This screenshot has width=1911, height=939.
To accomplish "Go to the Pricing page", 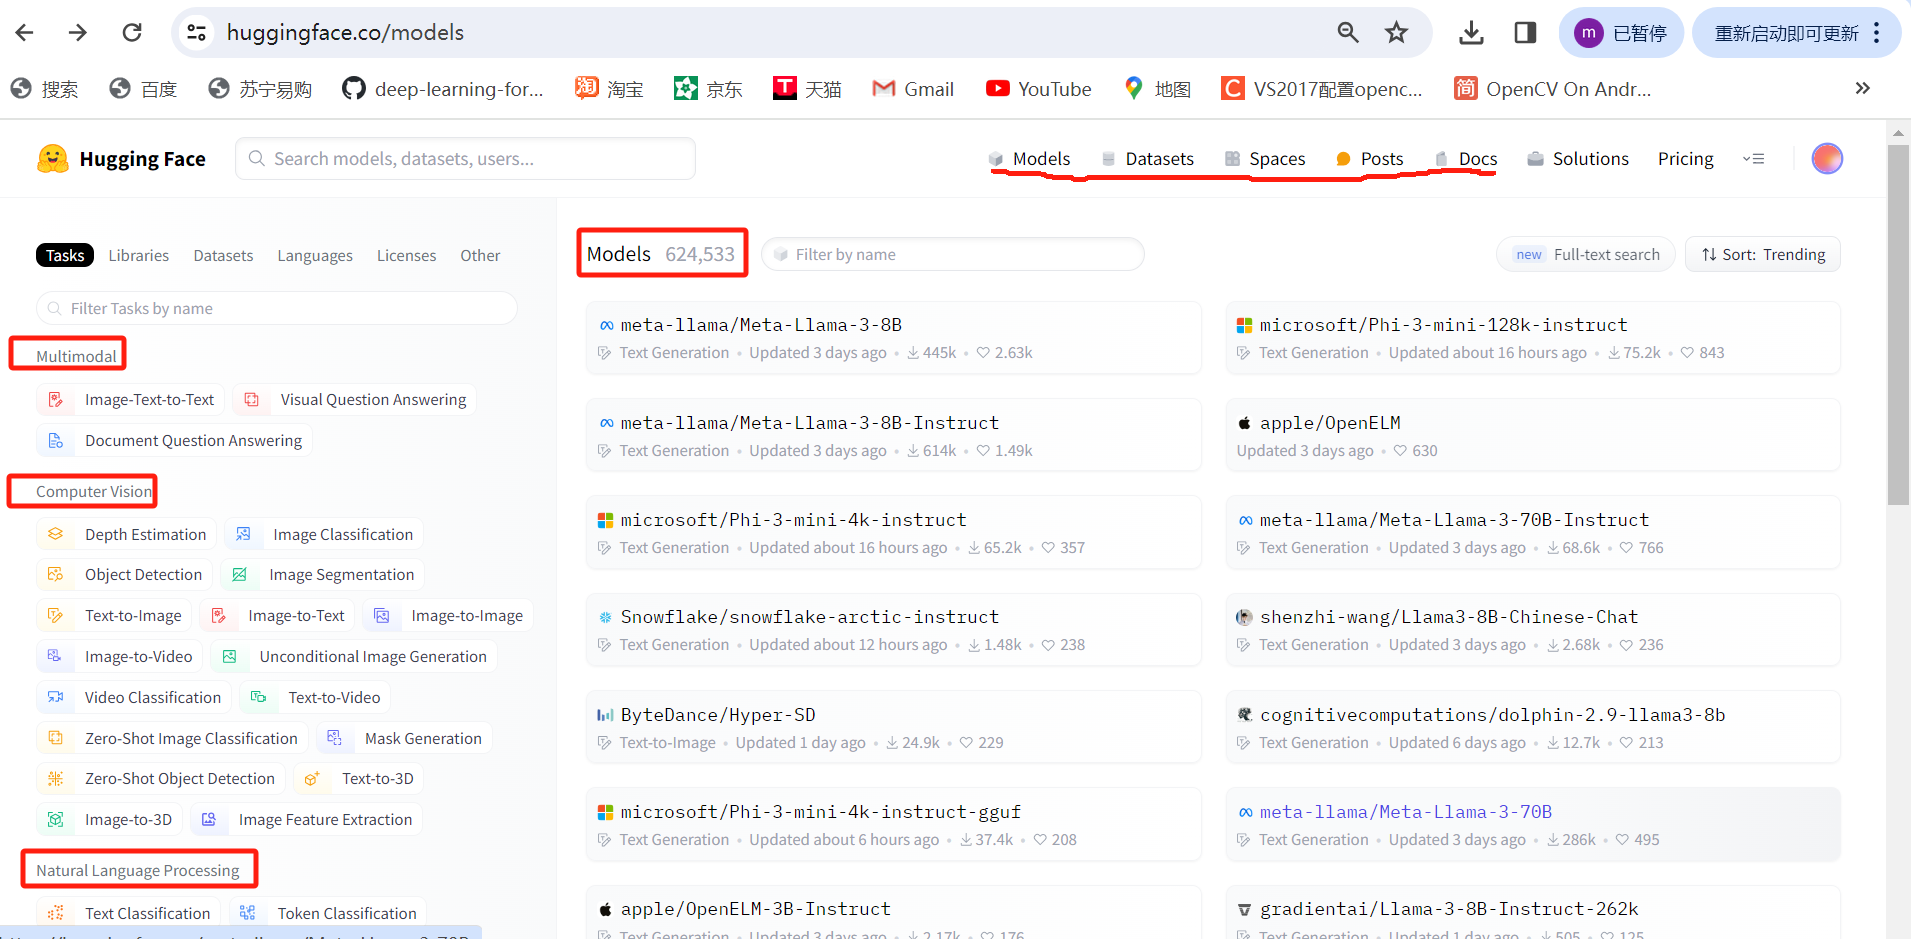I will (x=1685, y=159).
